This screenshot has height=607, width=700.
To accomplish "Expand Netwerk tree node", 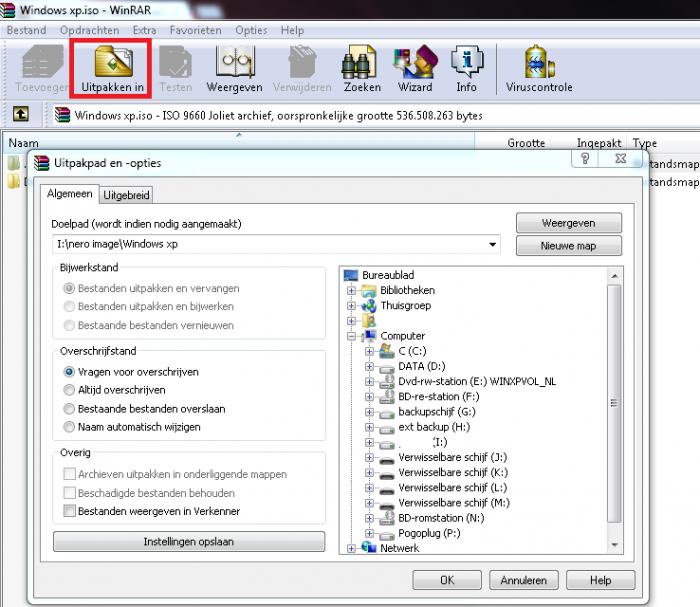I will coord(351,549).
